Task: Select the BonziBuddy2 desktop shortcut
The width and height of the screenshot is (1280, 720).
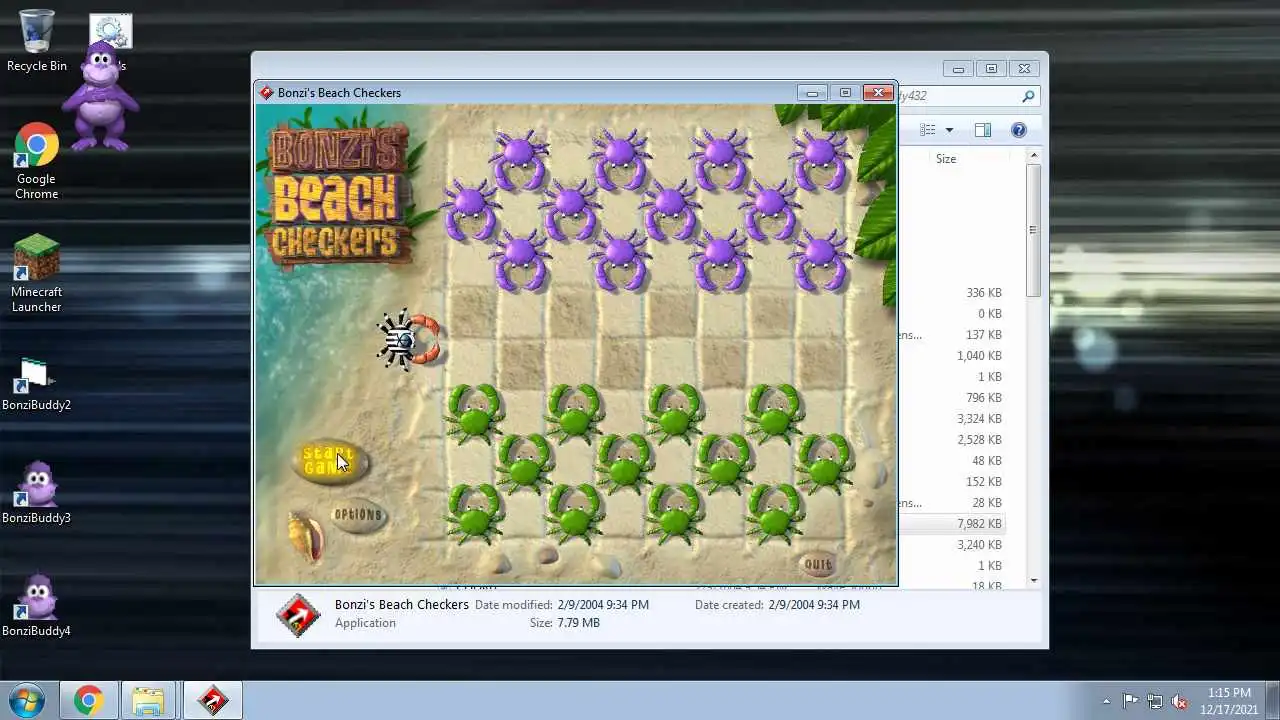Action: tap(37, 385)
